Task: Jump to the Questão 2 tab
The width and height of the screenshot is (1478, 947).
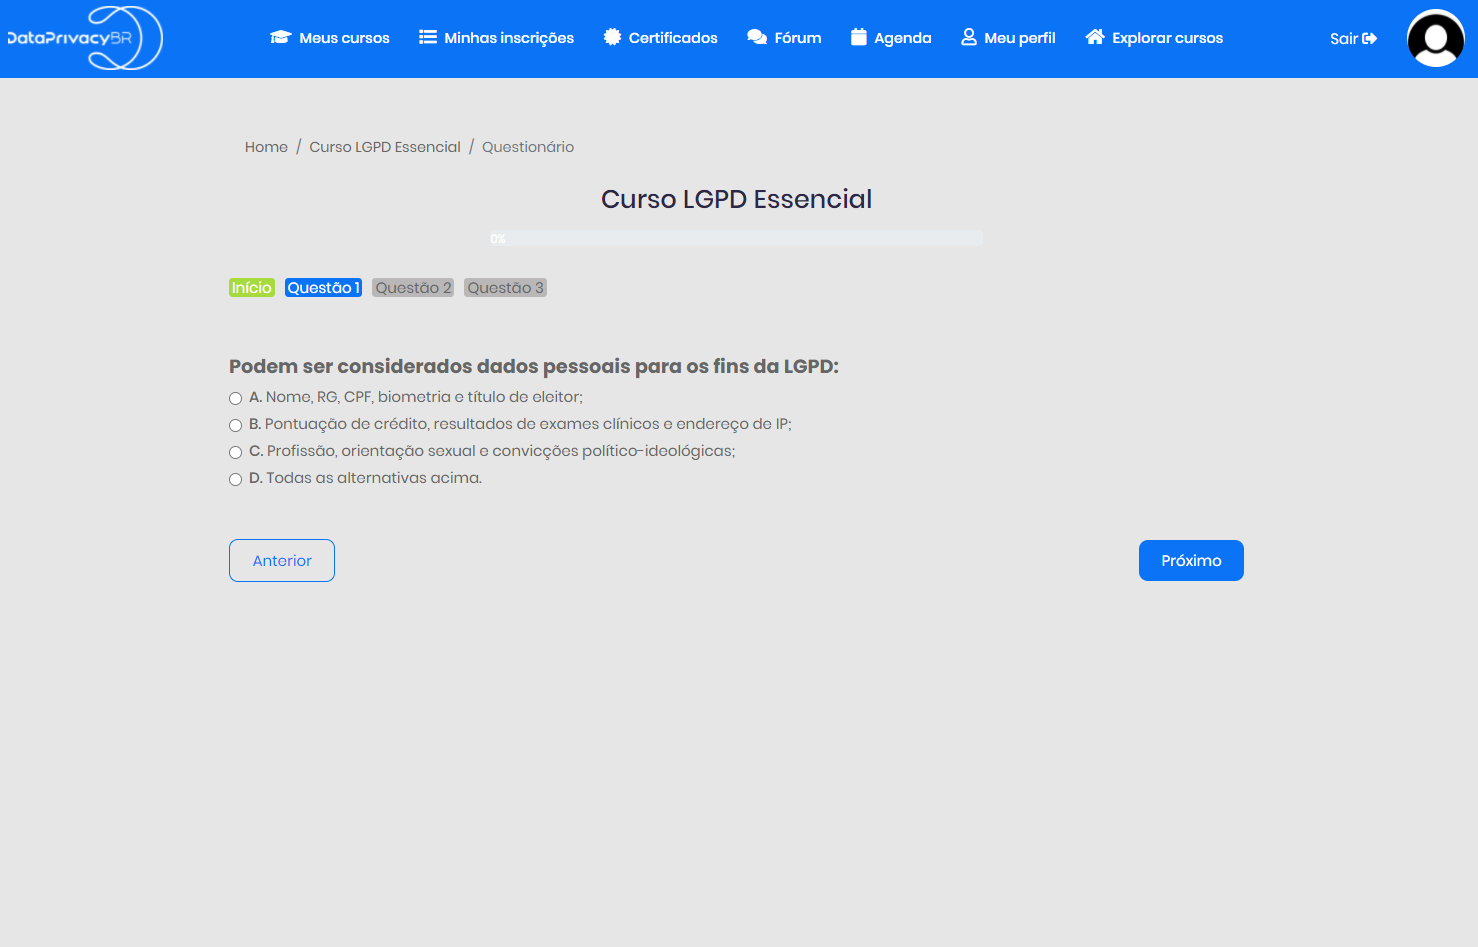Action: point(413,288)
